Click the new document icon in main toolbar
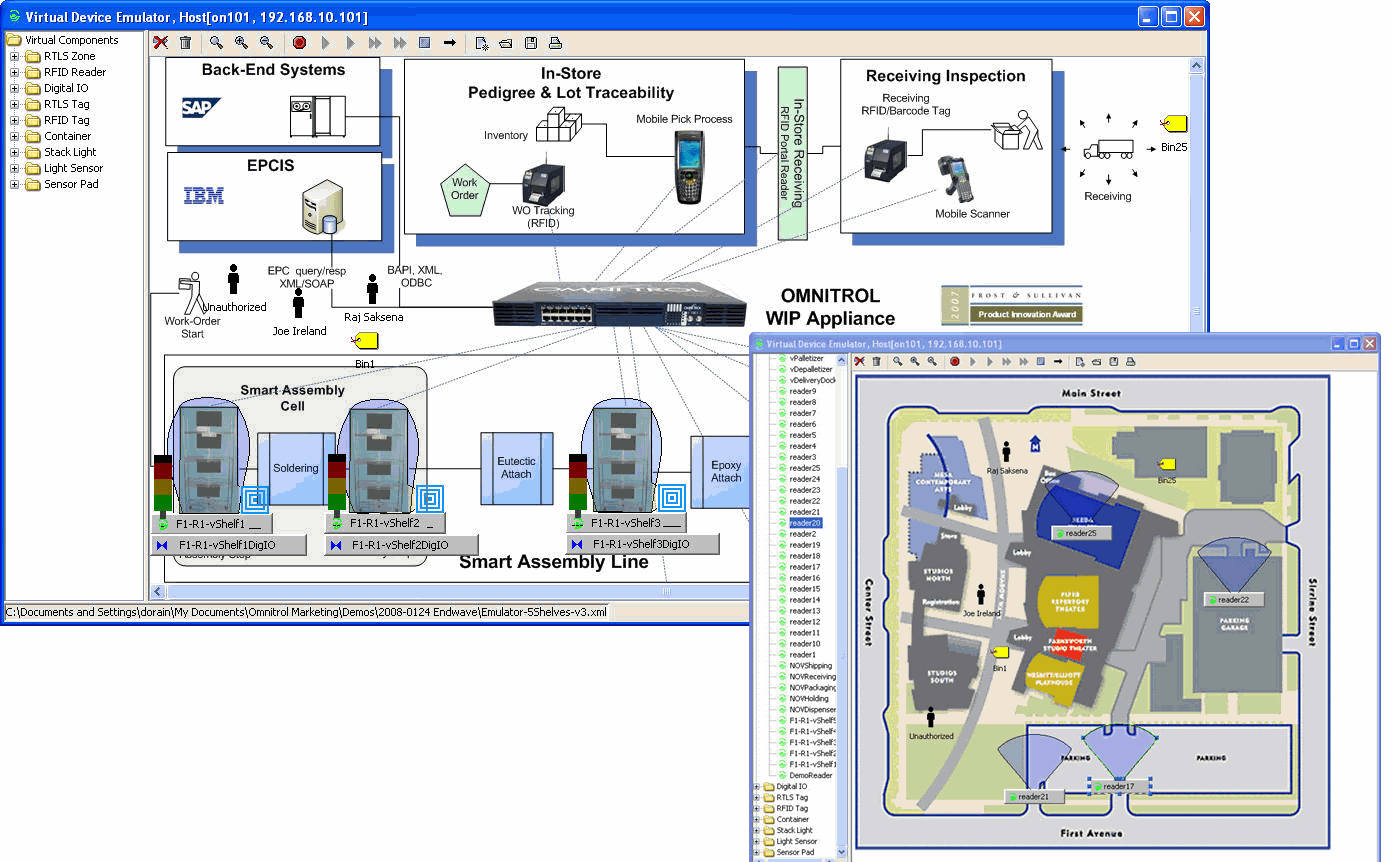 point(481,43)
